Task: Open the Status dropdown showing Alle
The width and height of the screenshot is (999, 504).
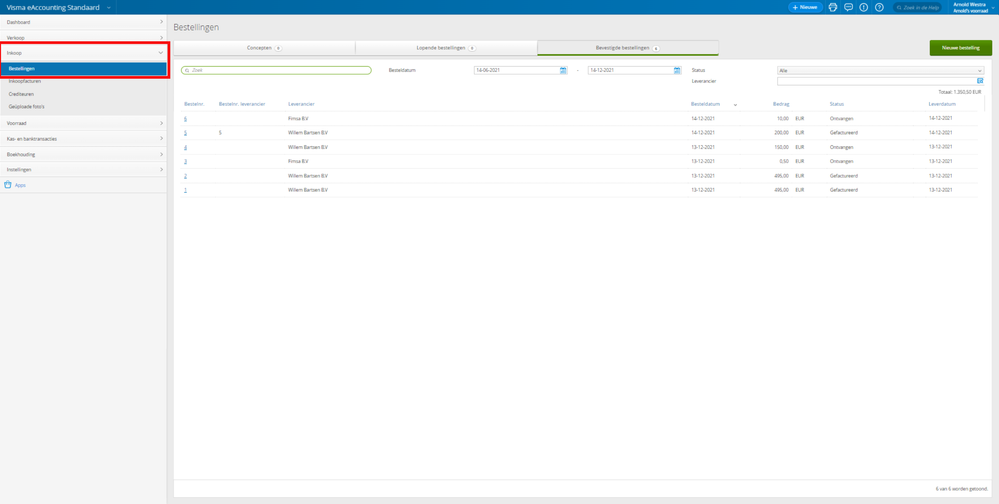Action: click(880, 70)
